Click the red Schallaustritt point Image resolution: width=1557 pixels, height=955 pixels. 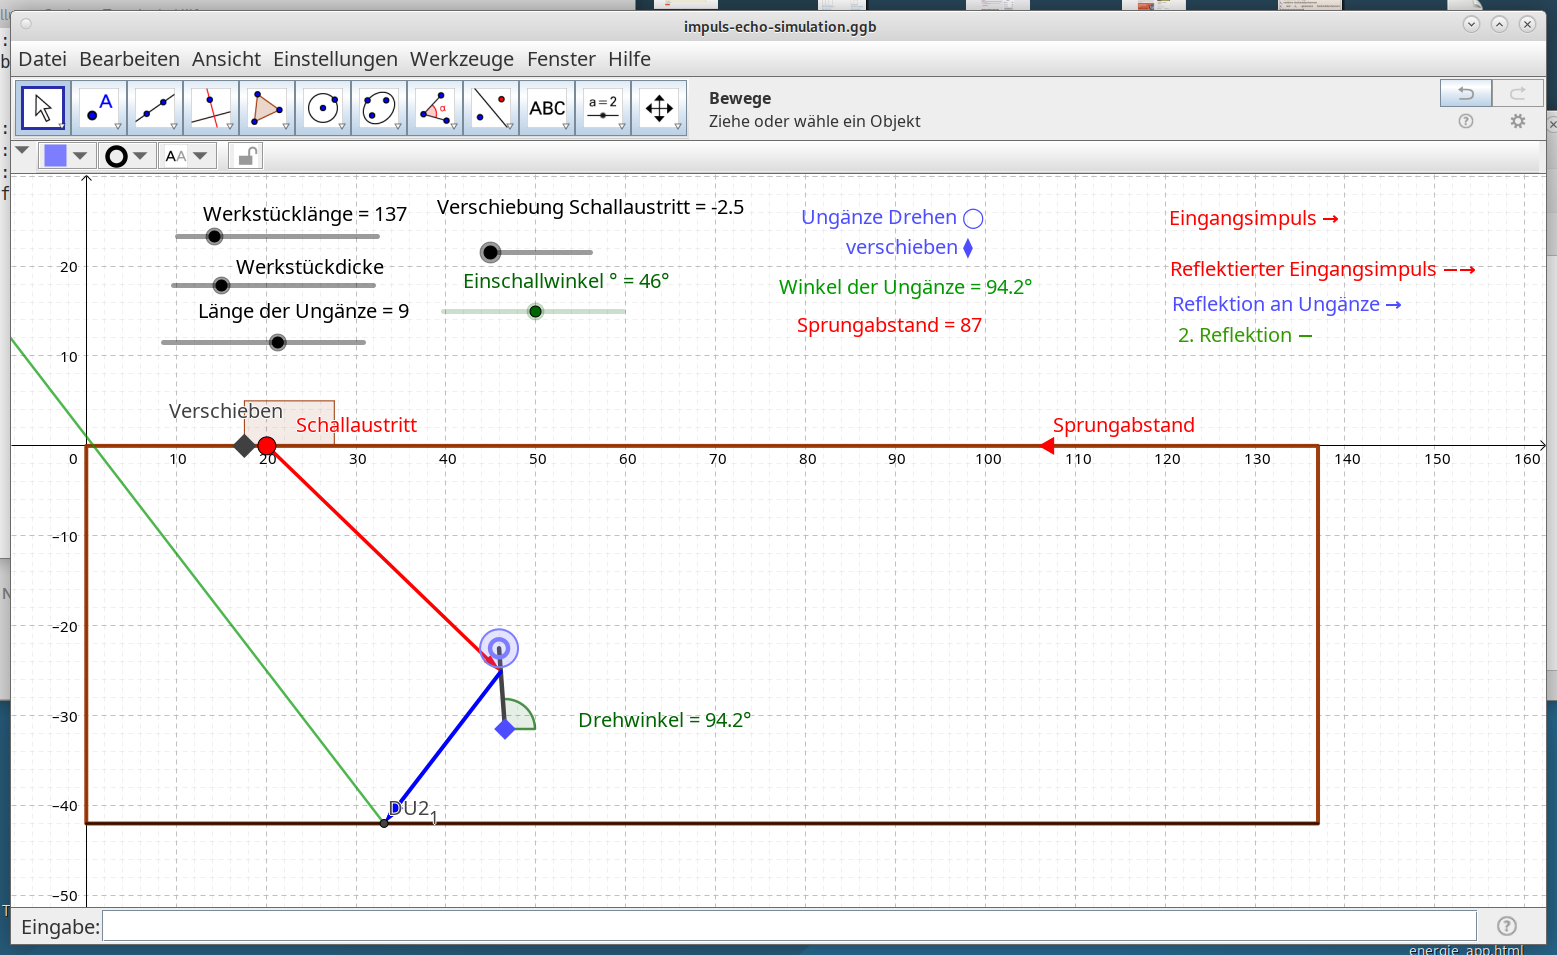[x=267, y=446]
